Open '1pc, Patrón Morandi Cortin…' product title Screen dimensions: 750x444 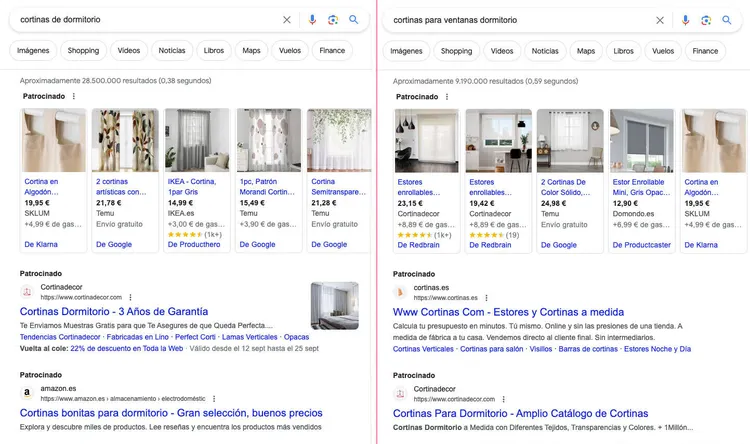pyautogui.click(x=267, y=187)
